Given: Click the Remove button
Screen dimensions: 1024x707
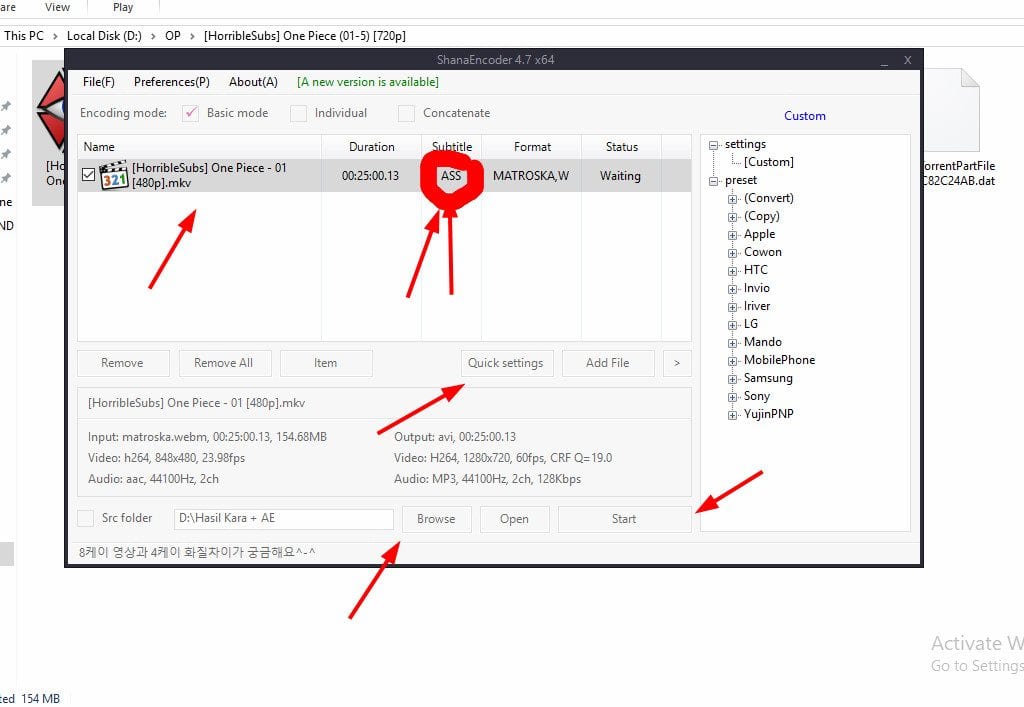Looking at the screenshot, I should point(123,363).
